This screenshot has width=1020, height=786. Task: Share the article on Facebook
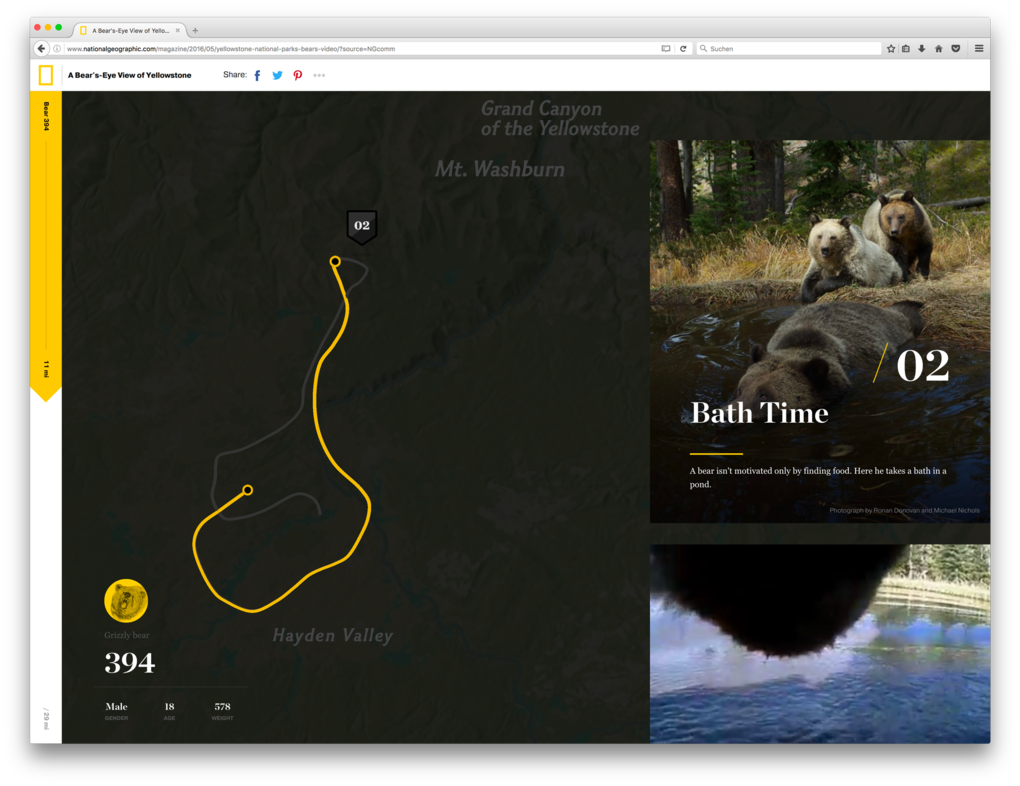(x=256, y=74)
